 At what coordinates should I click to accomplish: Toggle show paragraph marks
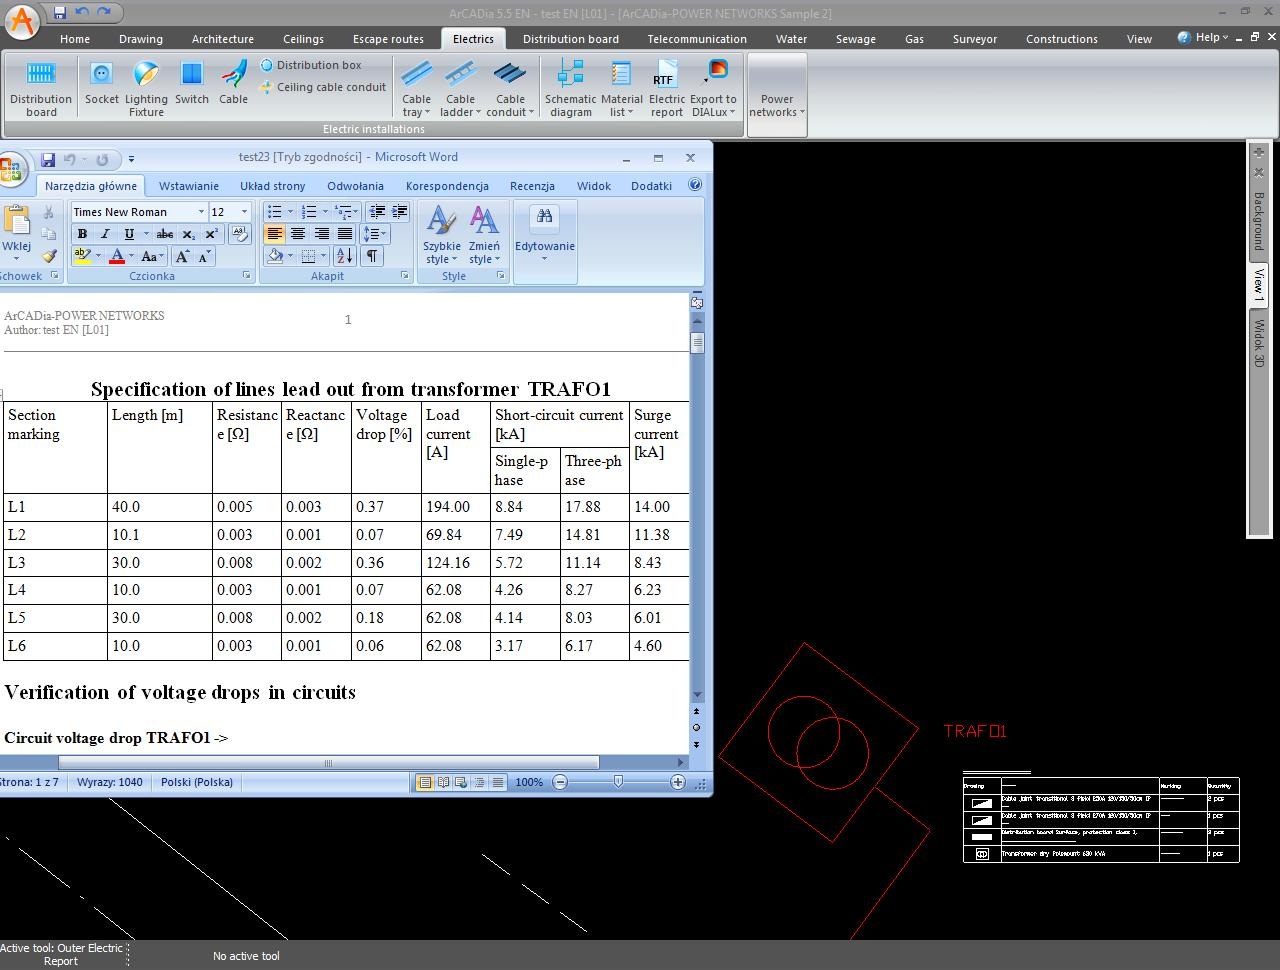(x=371, y=256)
